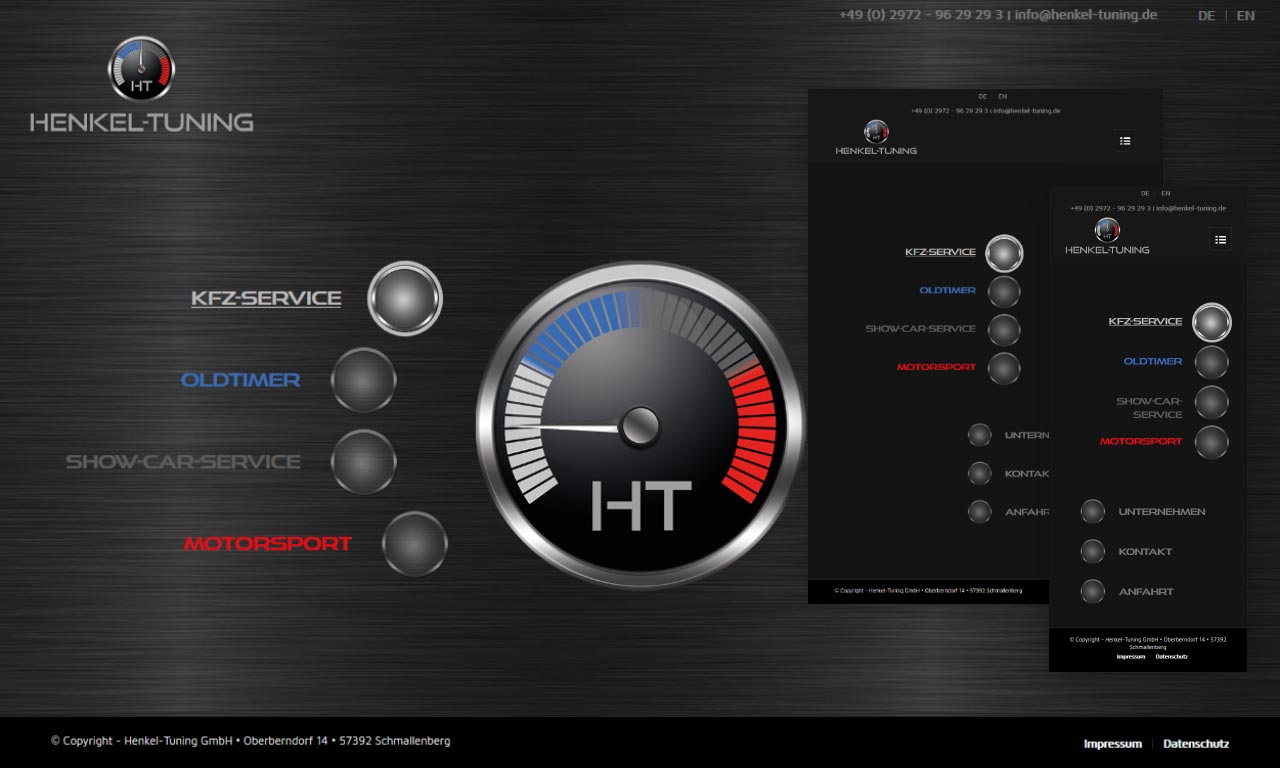Screen dimensions: 1280x768
Task: Open the large blue Oldtimer menu entry
Action: click(240, 380)
